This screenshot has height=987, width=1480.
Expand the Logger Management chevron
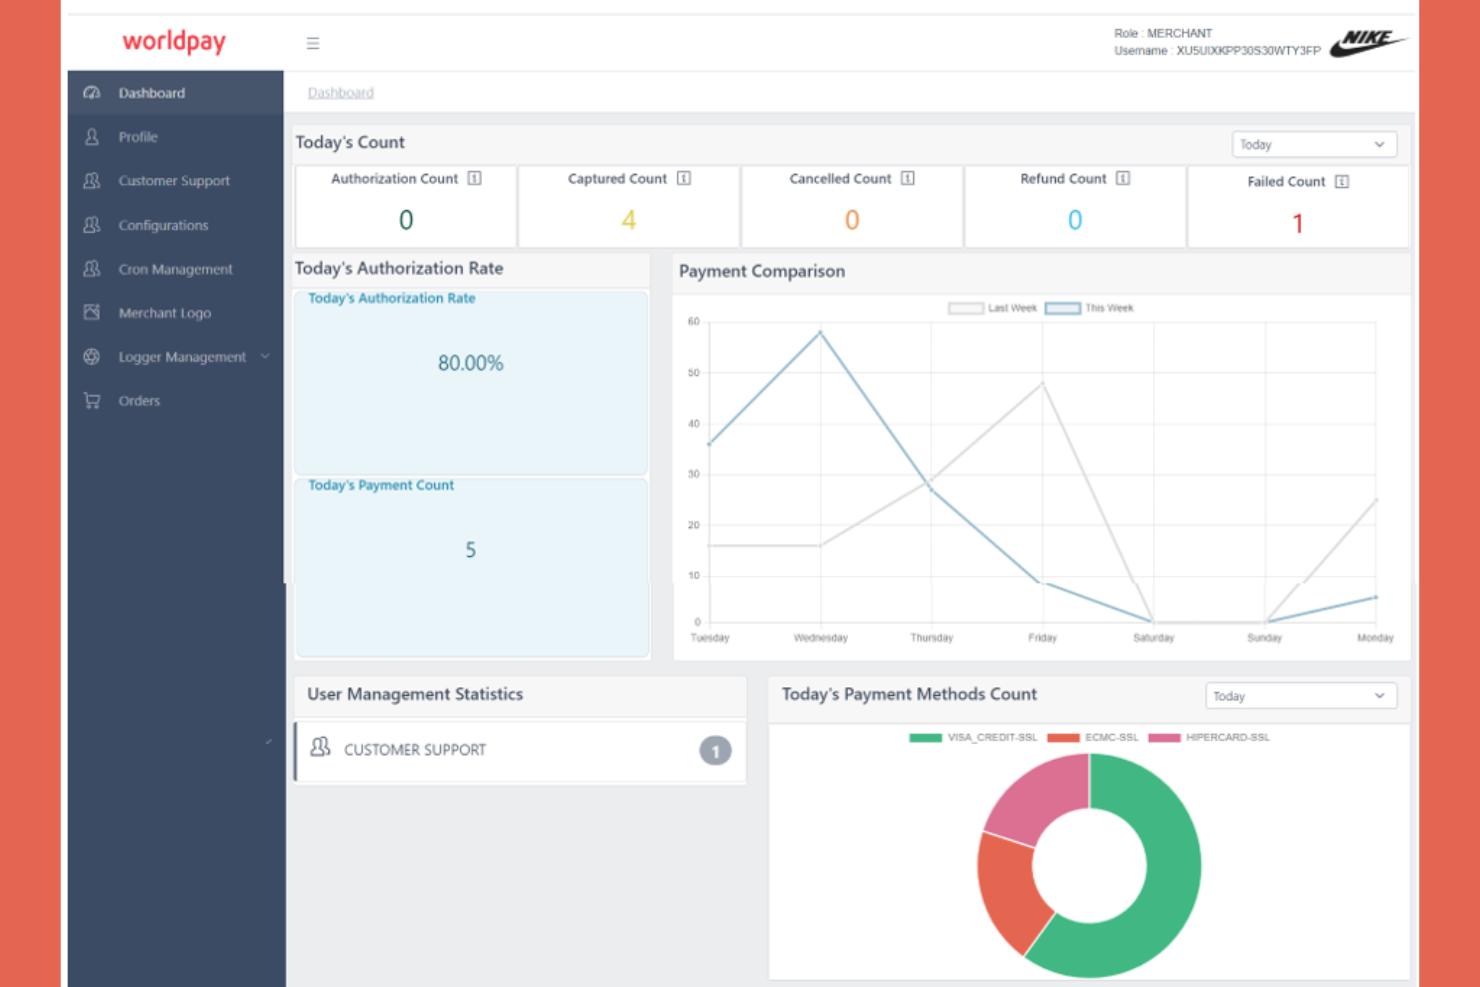click(x=264, y=356)
